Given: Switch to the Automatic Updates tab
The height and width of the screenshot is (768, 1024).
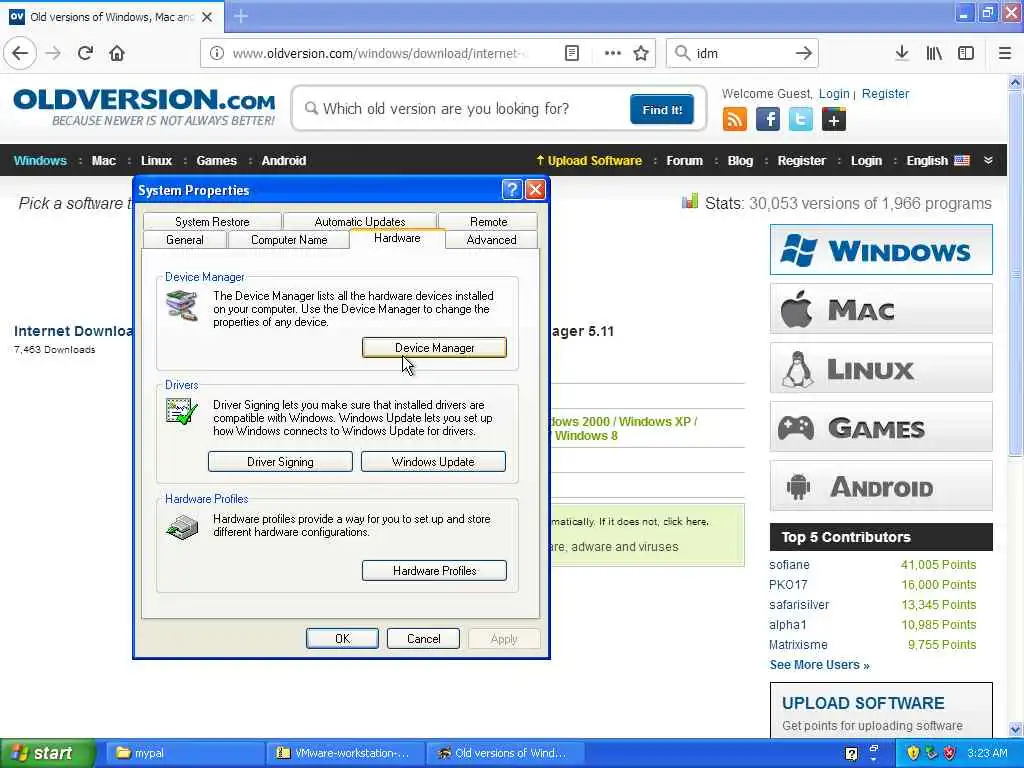Looking at the screenshot, I should coord(360,221).
